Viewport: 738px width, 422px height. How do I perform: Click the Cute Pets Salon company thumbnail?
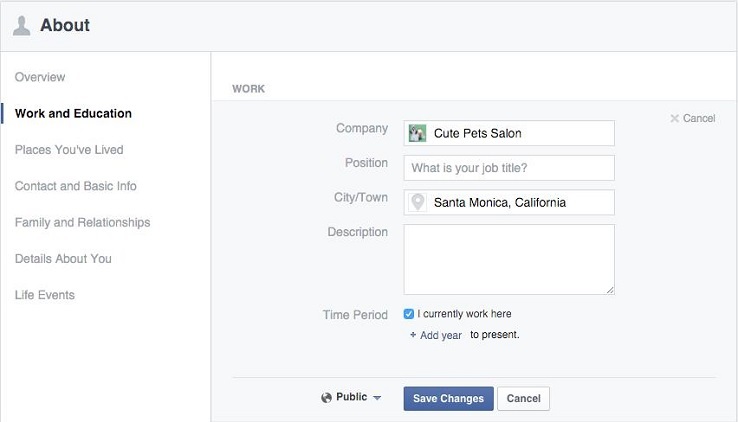pos(418,133)
